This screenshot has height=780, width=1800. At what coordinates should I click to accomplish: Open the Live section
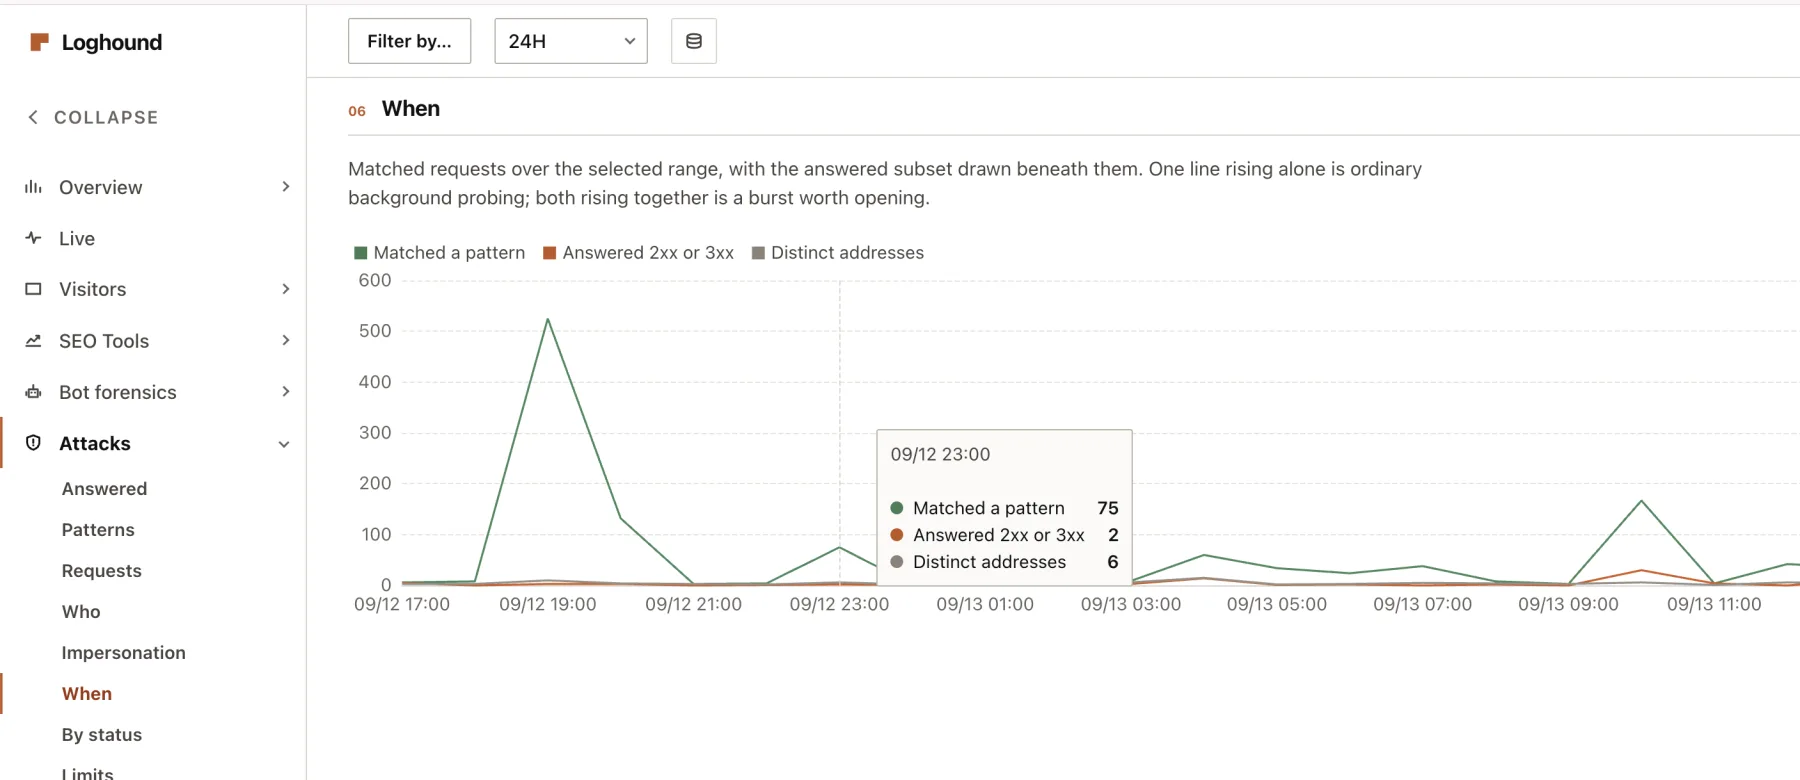tap(77, 238)
